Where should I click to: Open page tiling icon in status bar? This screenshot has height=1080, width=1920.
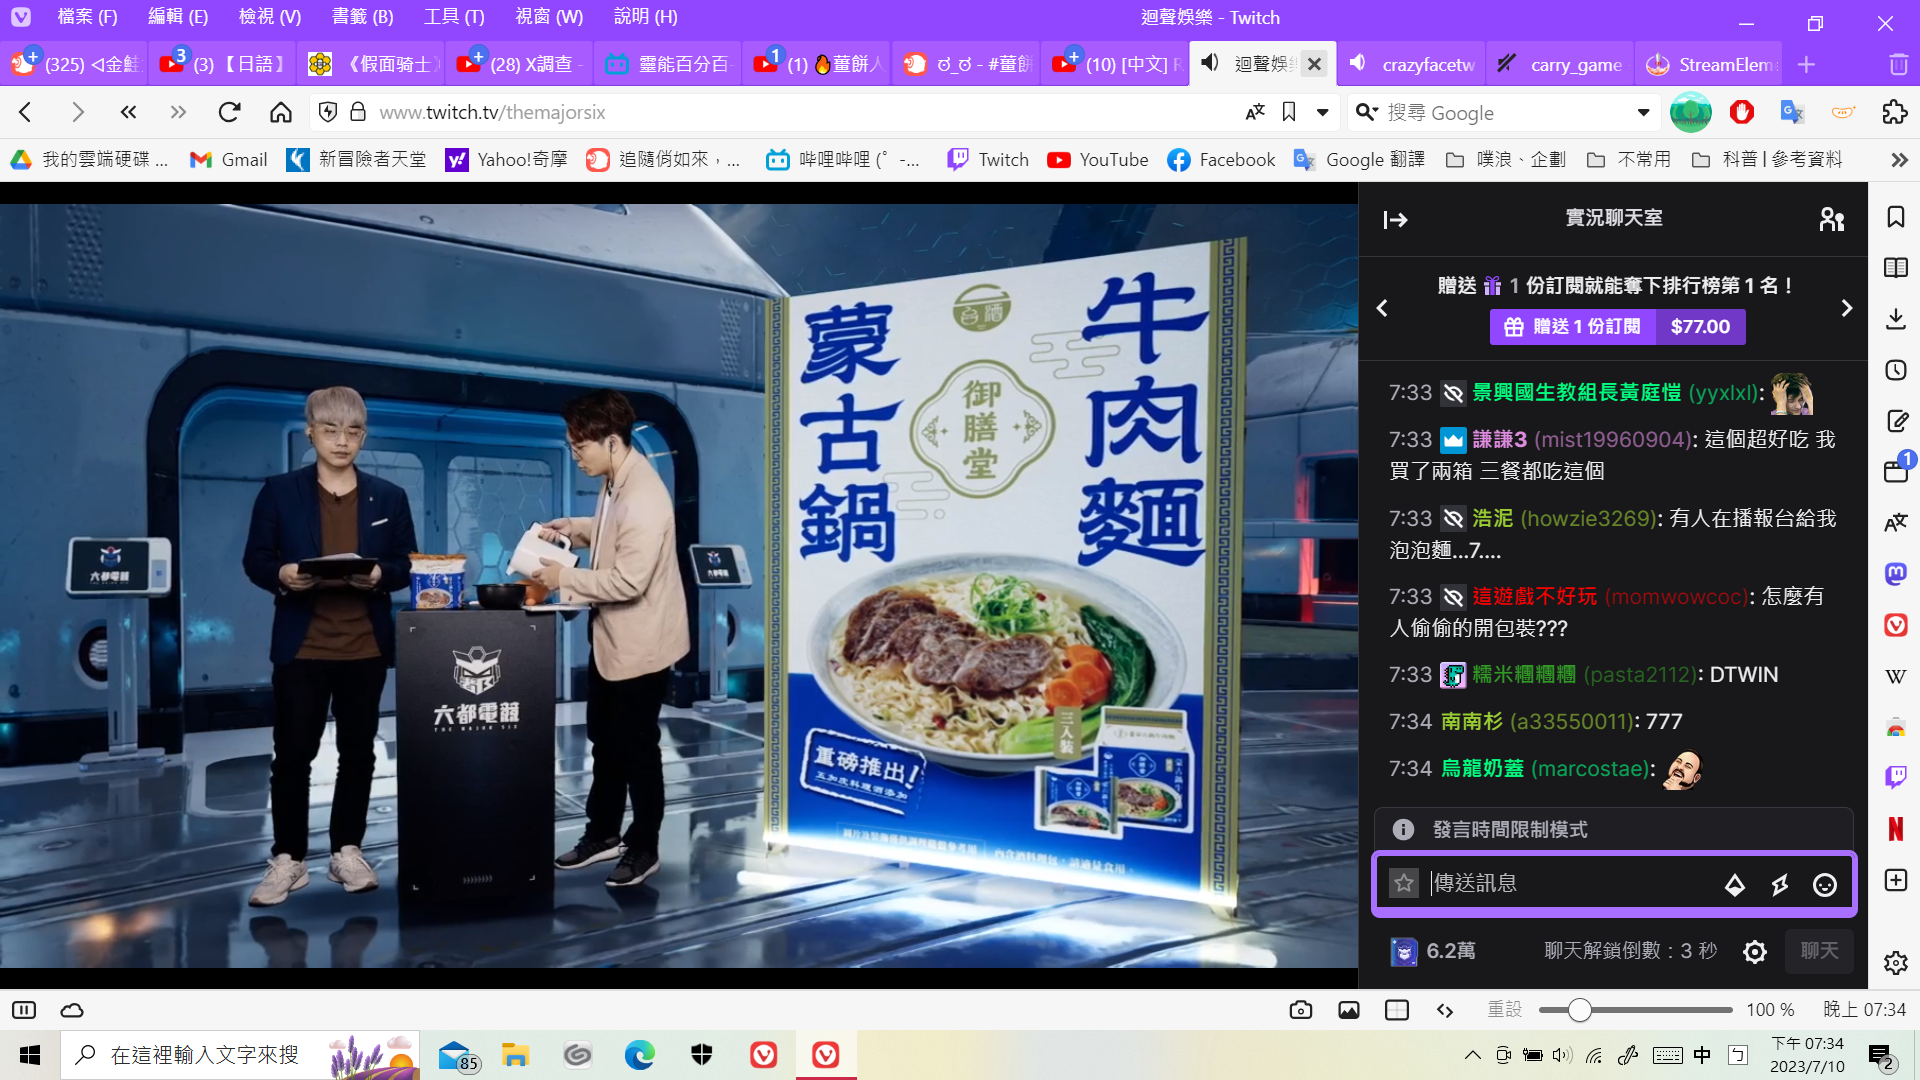(1397, 1010)
